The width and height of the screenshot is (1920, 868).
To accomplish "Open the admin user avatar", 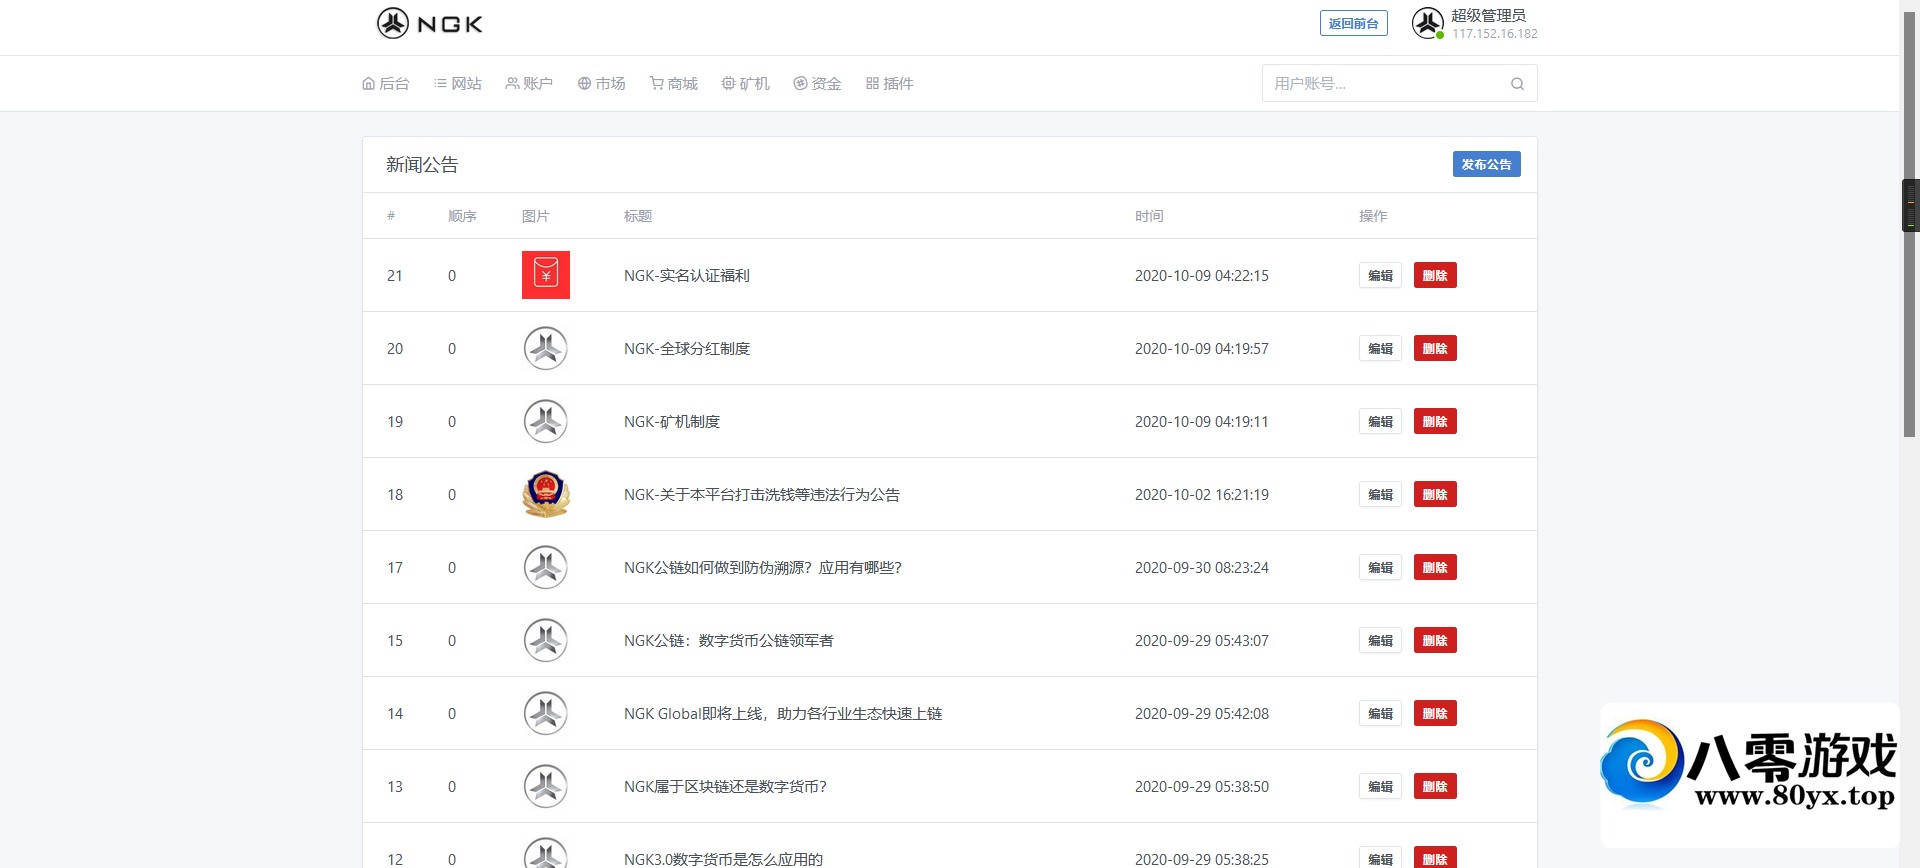I will pyautogui.click(x=1428, y=23).
